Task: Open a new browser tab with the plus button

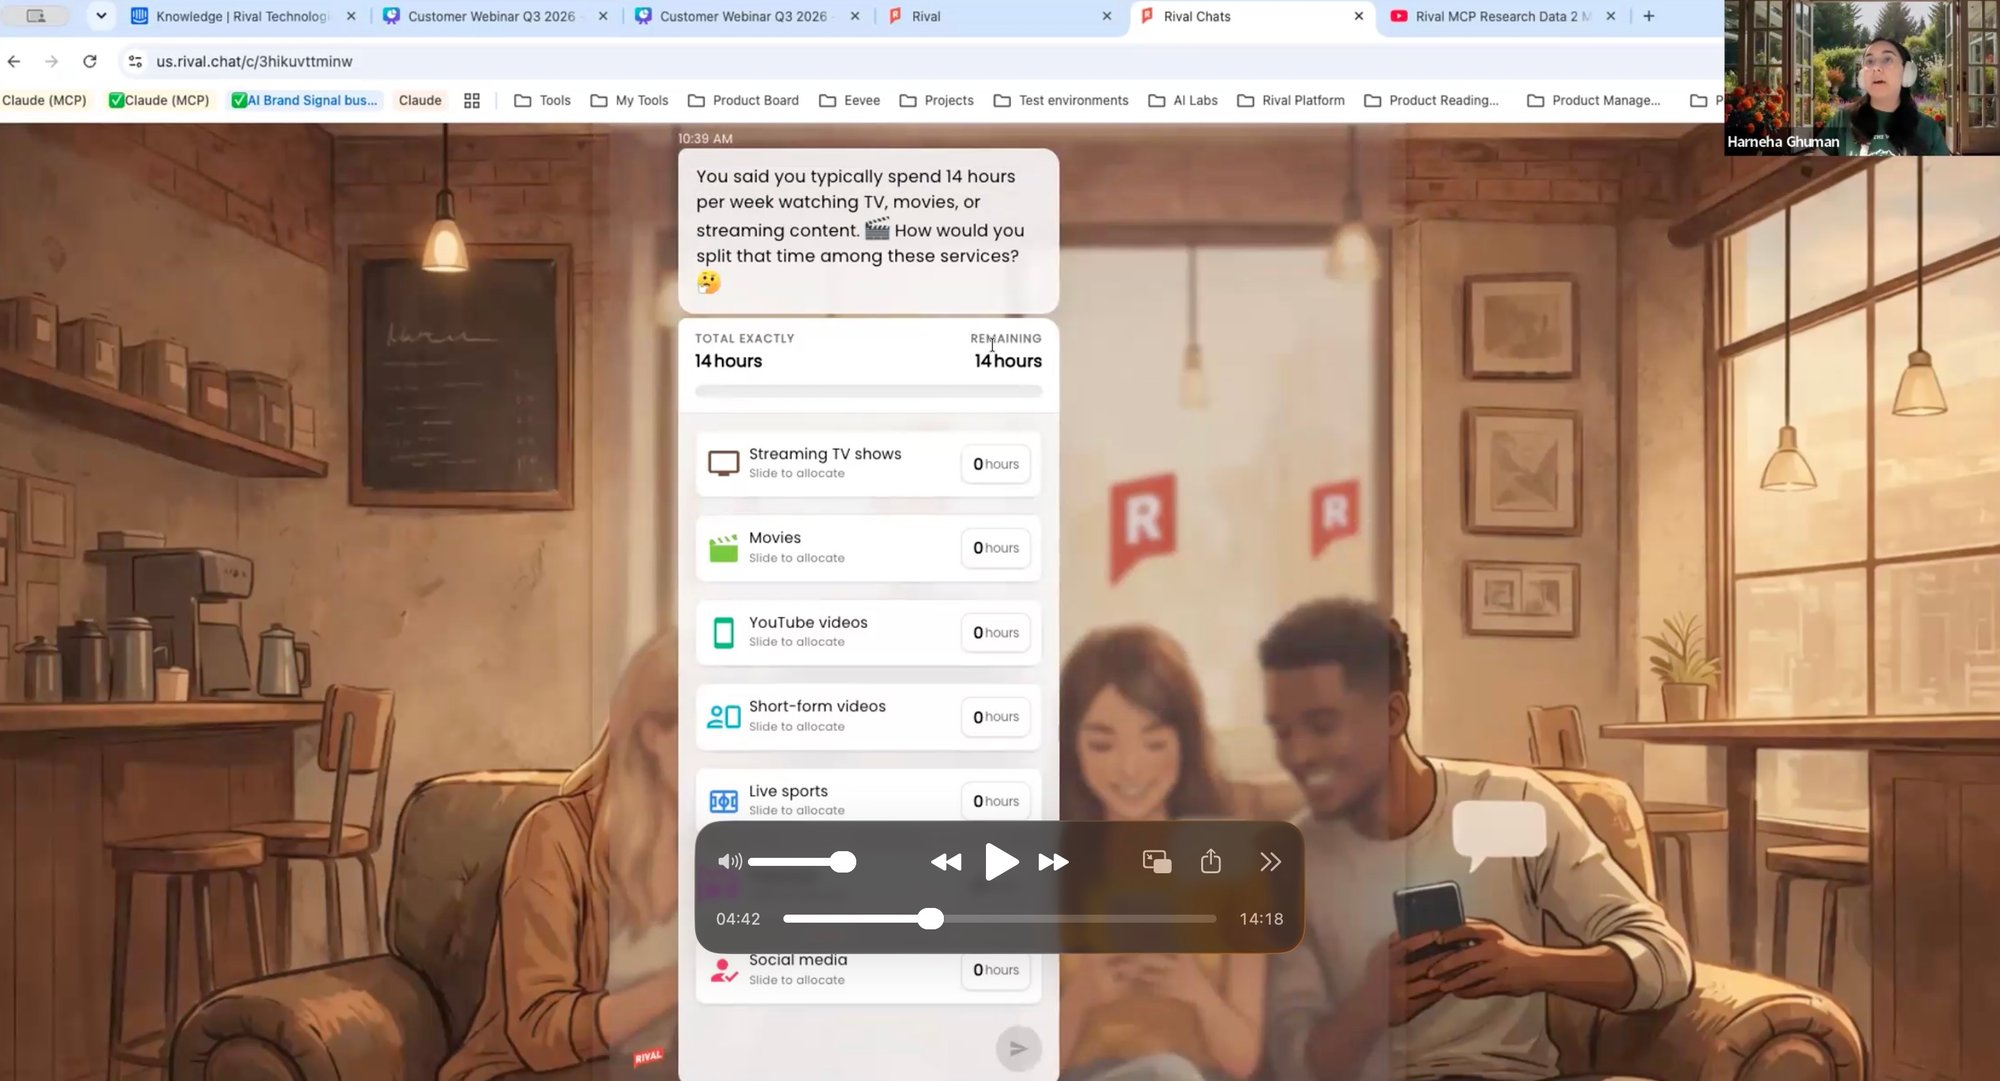Action: click(x=1649, y=16)
